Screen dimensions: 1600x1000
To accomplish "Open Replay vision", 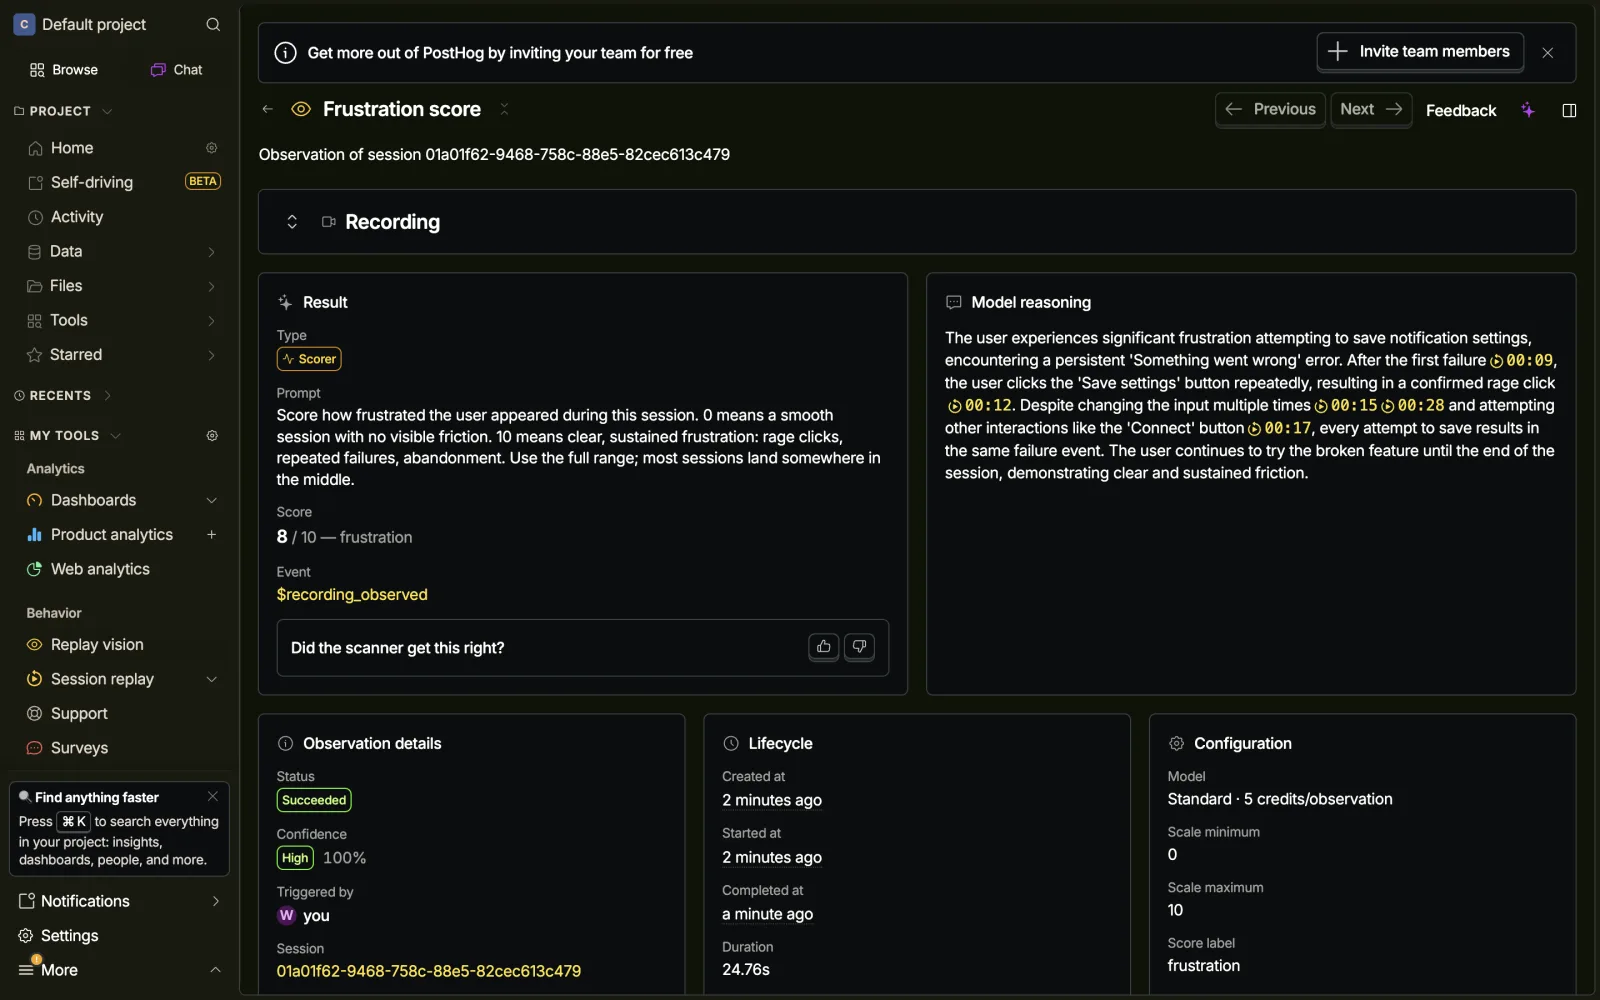I will tap(97, 645).
